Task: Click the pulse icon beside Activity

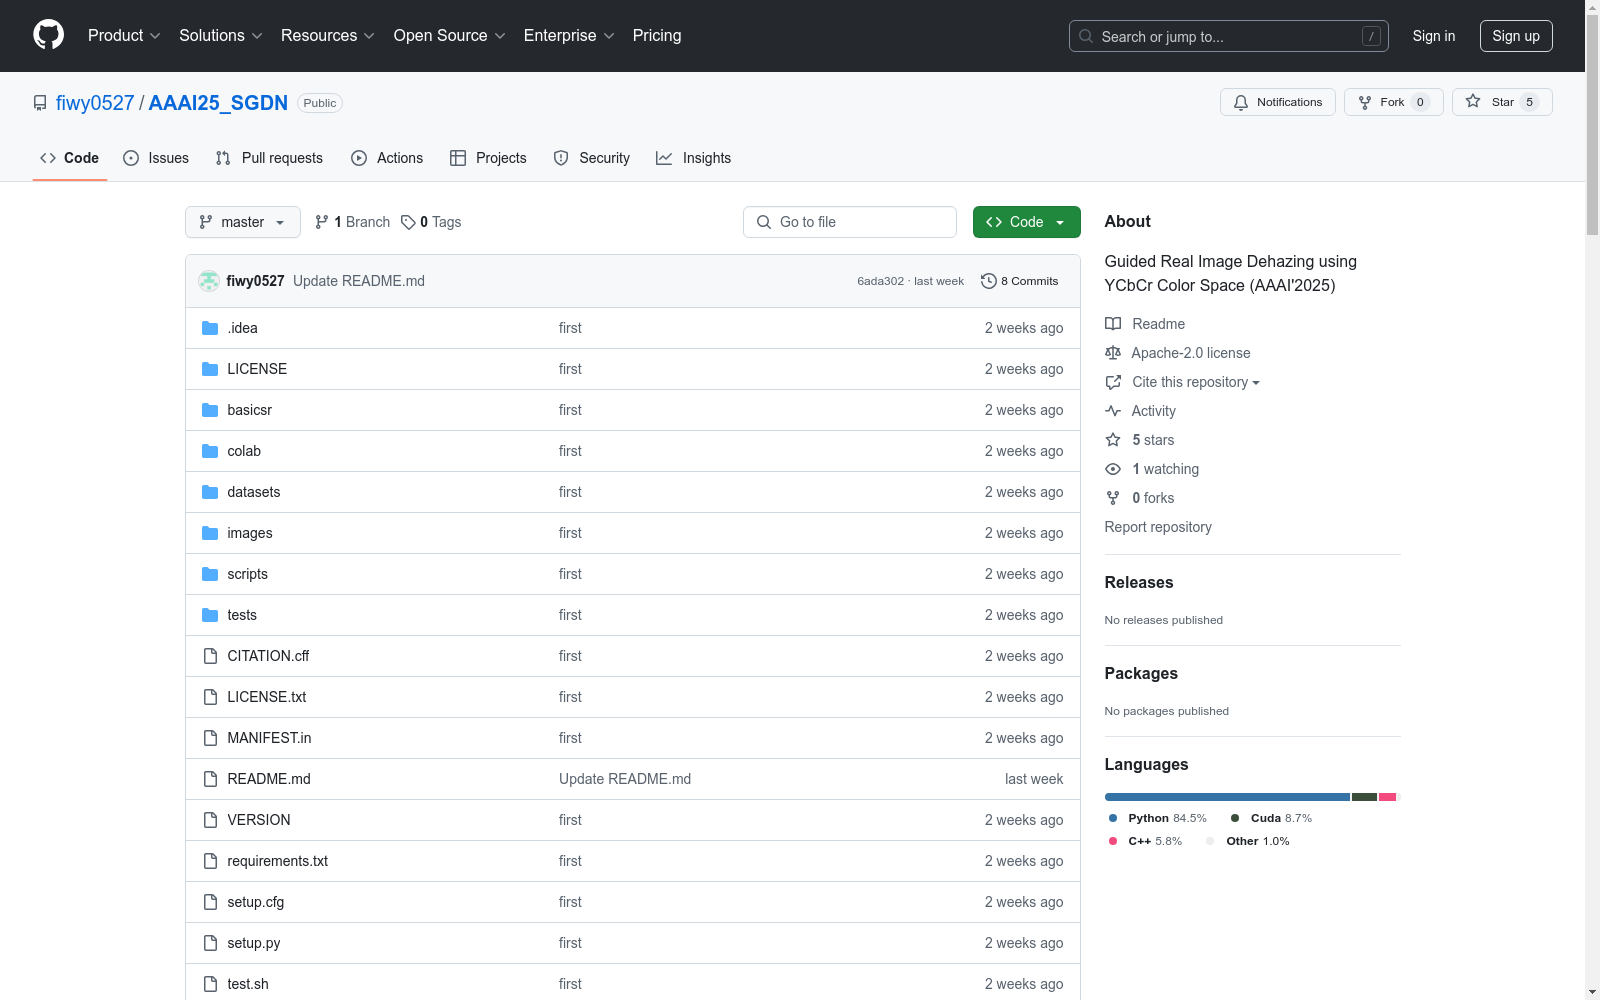Action: [x=1113, y=411]
